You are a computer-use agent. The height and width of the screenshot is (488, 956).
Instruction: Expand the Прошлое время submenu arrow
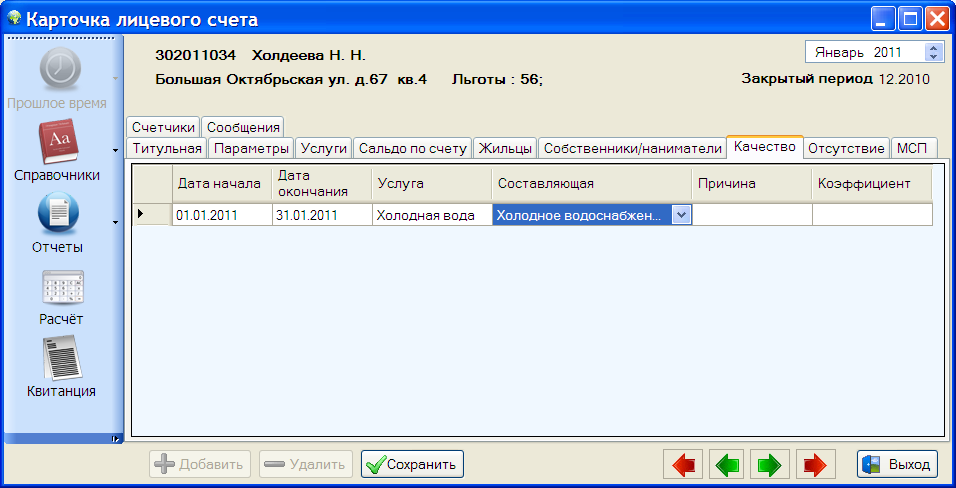tap(115, 79)
